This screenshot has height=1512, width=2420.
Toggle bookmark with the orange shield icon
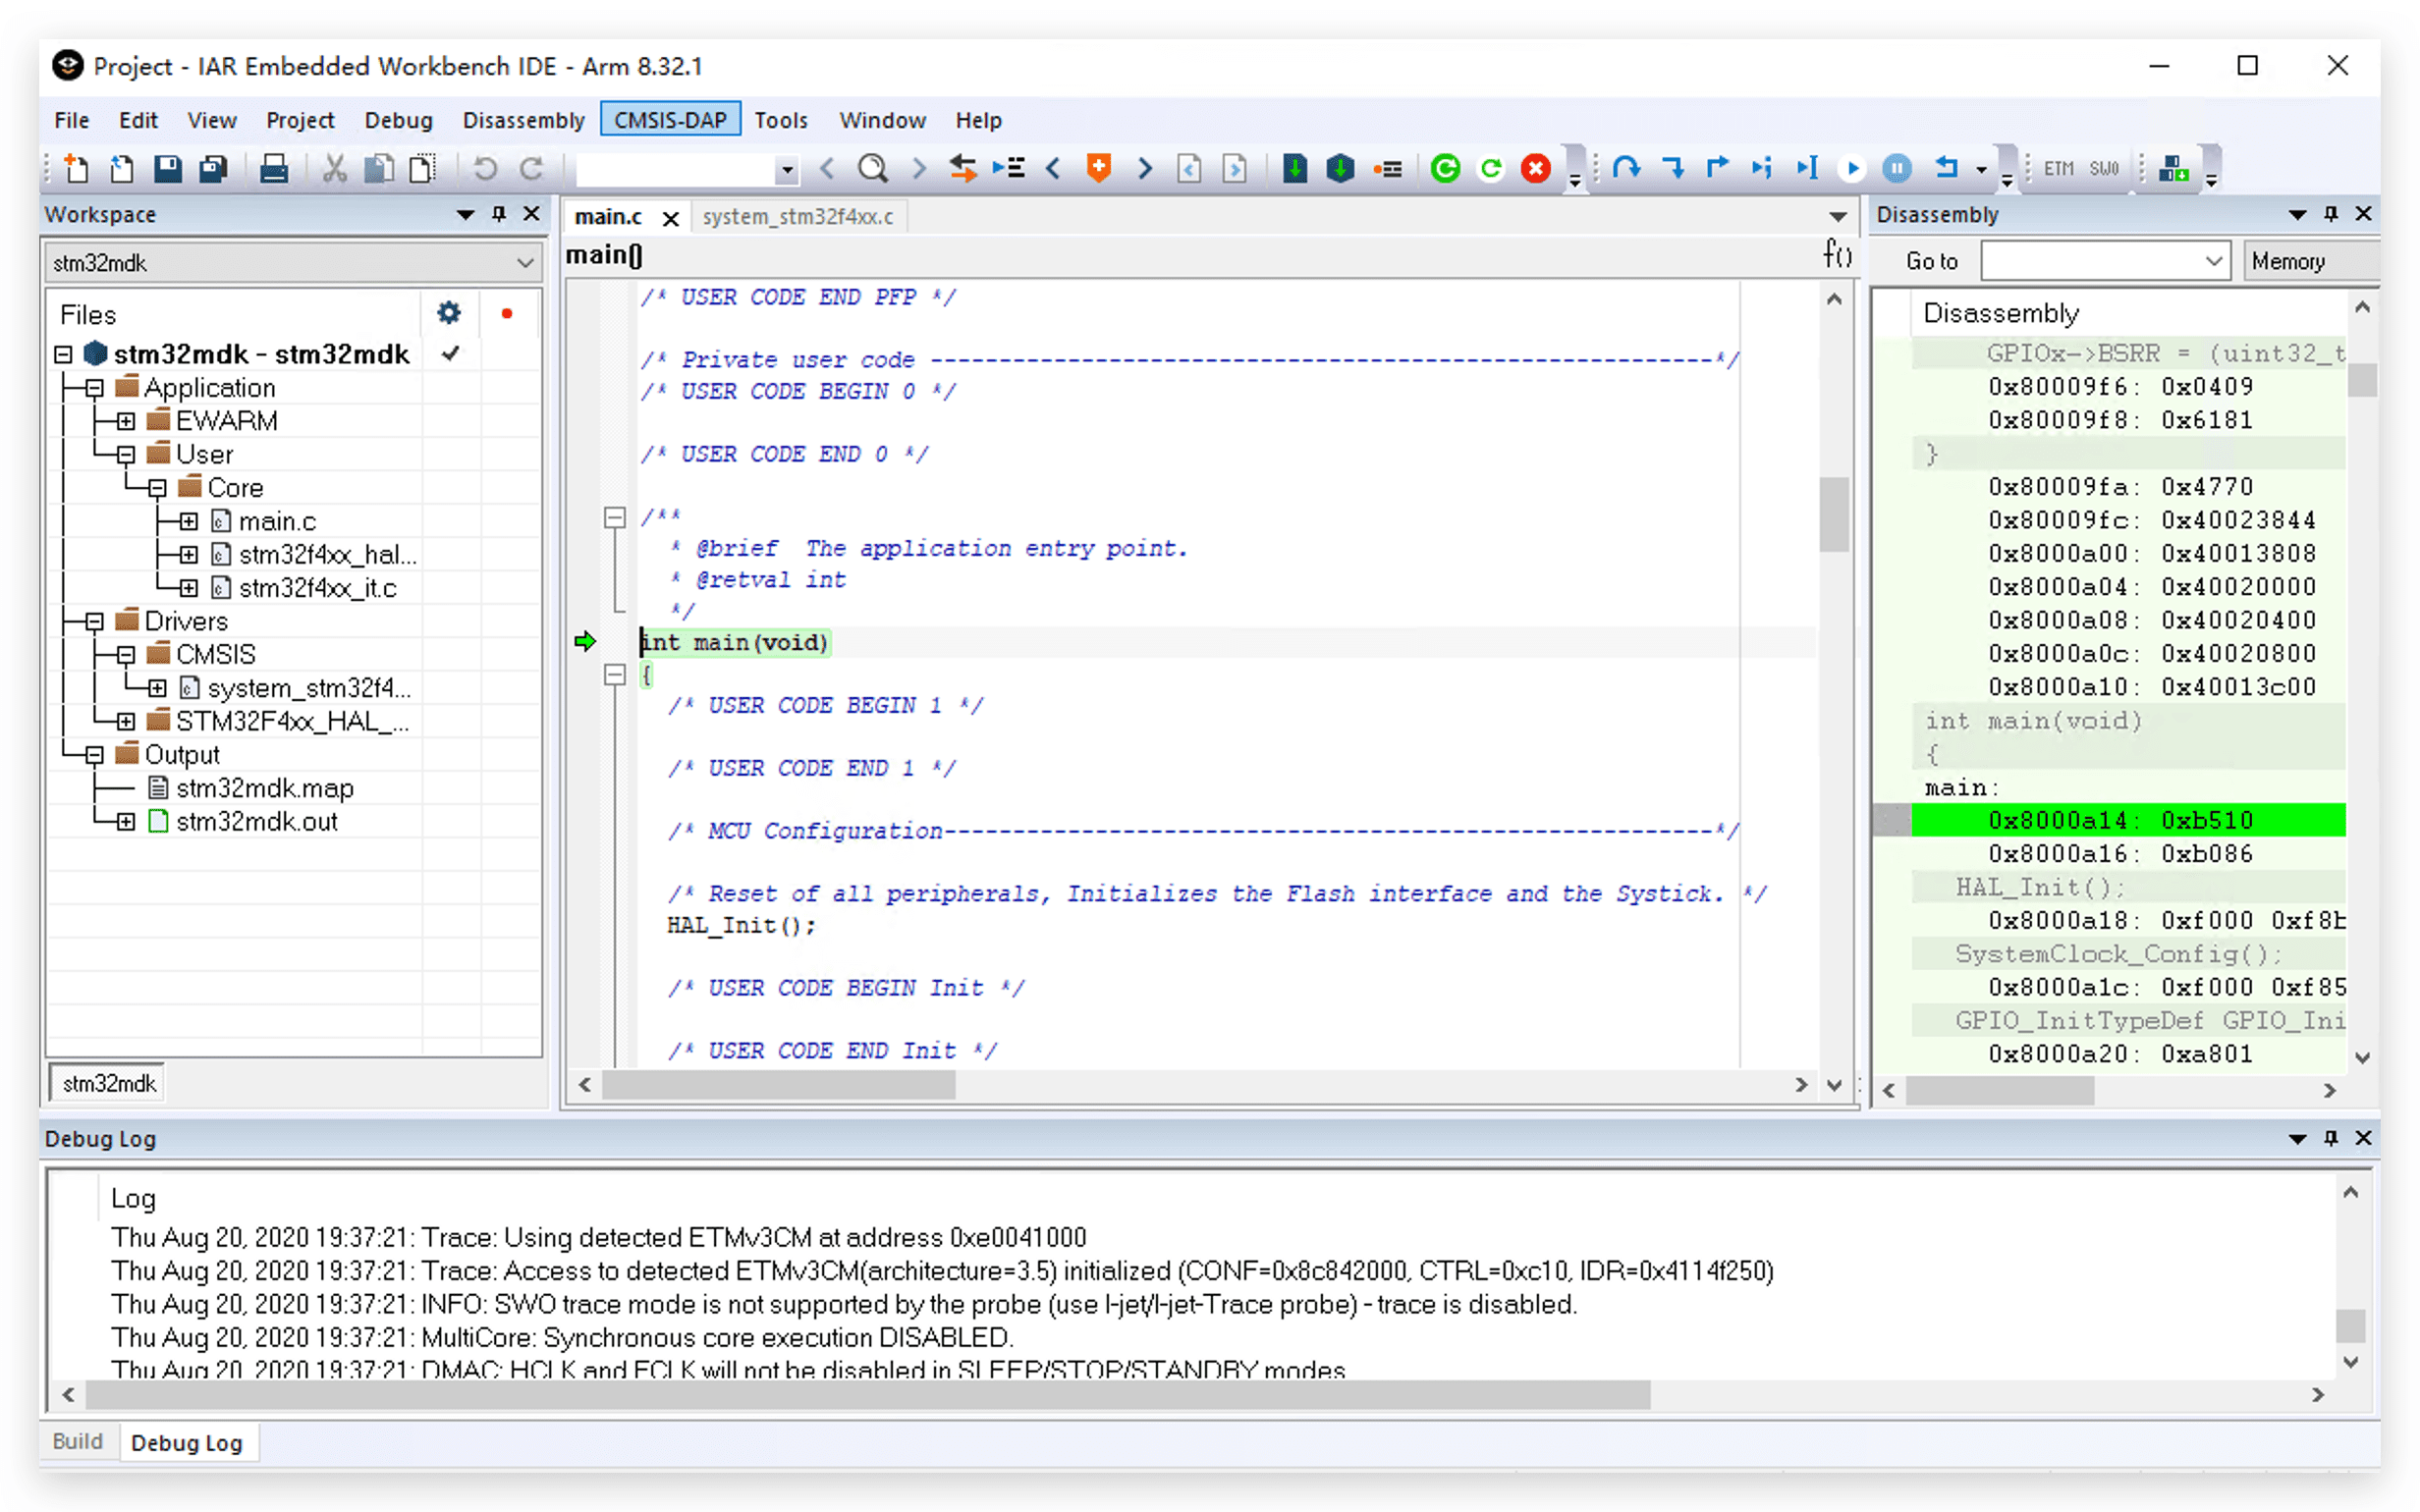1099,168
